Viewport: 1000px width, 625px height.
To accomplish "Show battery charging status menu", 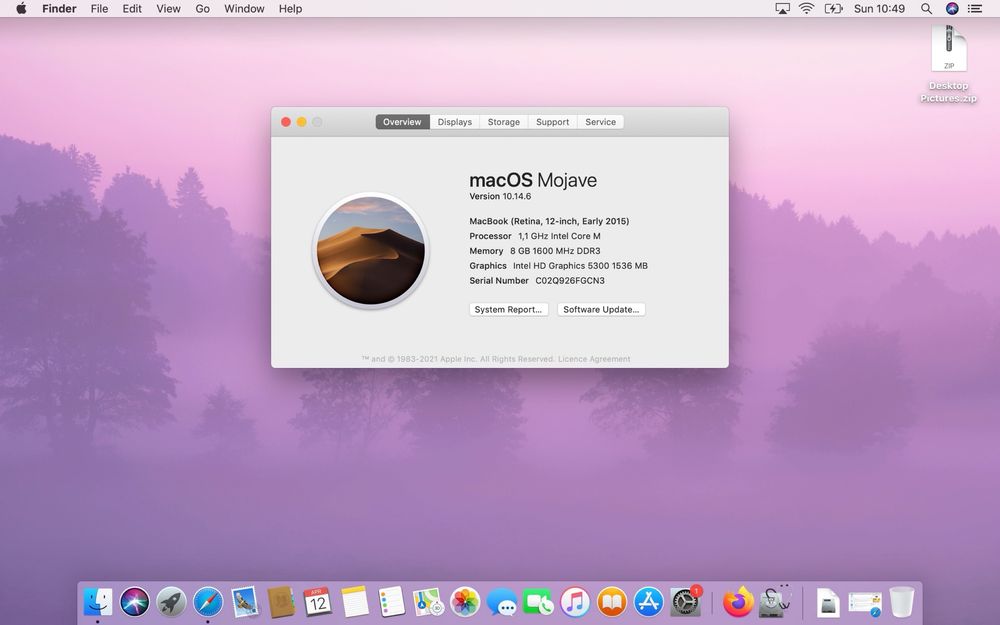I will click(x=834, y=8).
